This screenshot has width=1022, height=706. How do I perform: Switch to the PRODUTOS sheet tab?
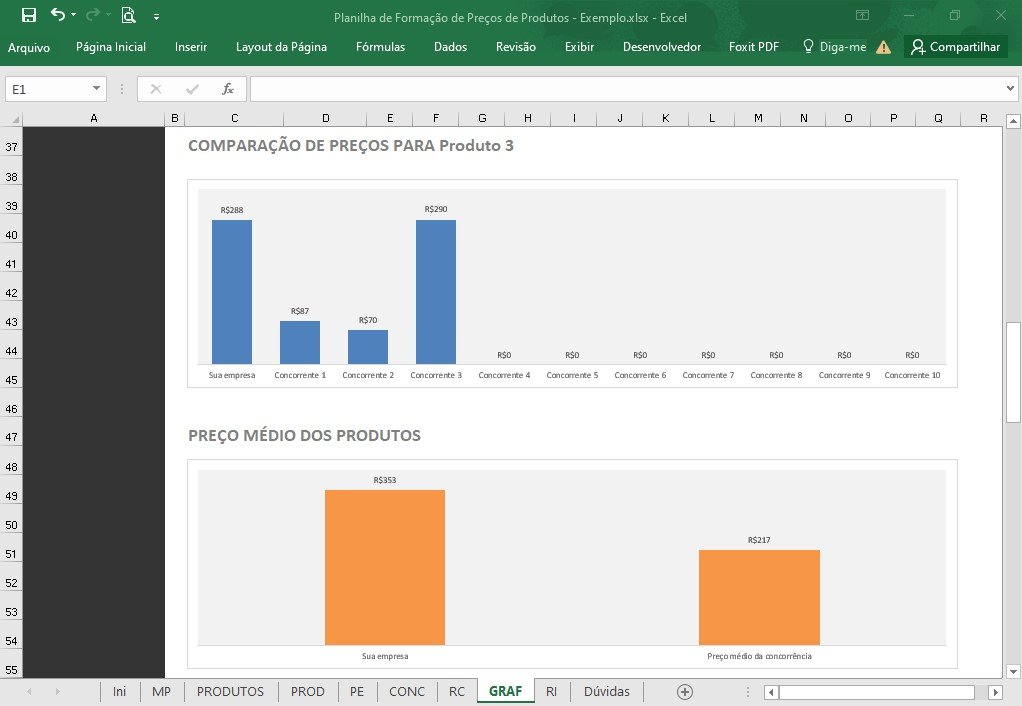coord(230,692)
